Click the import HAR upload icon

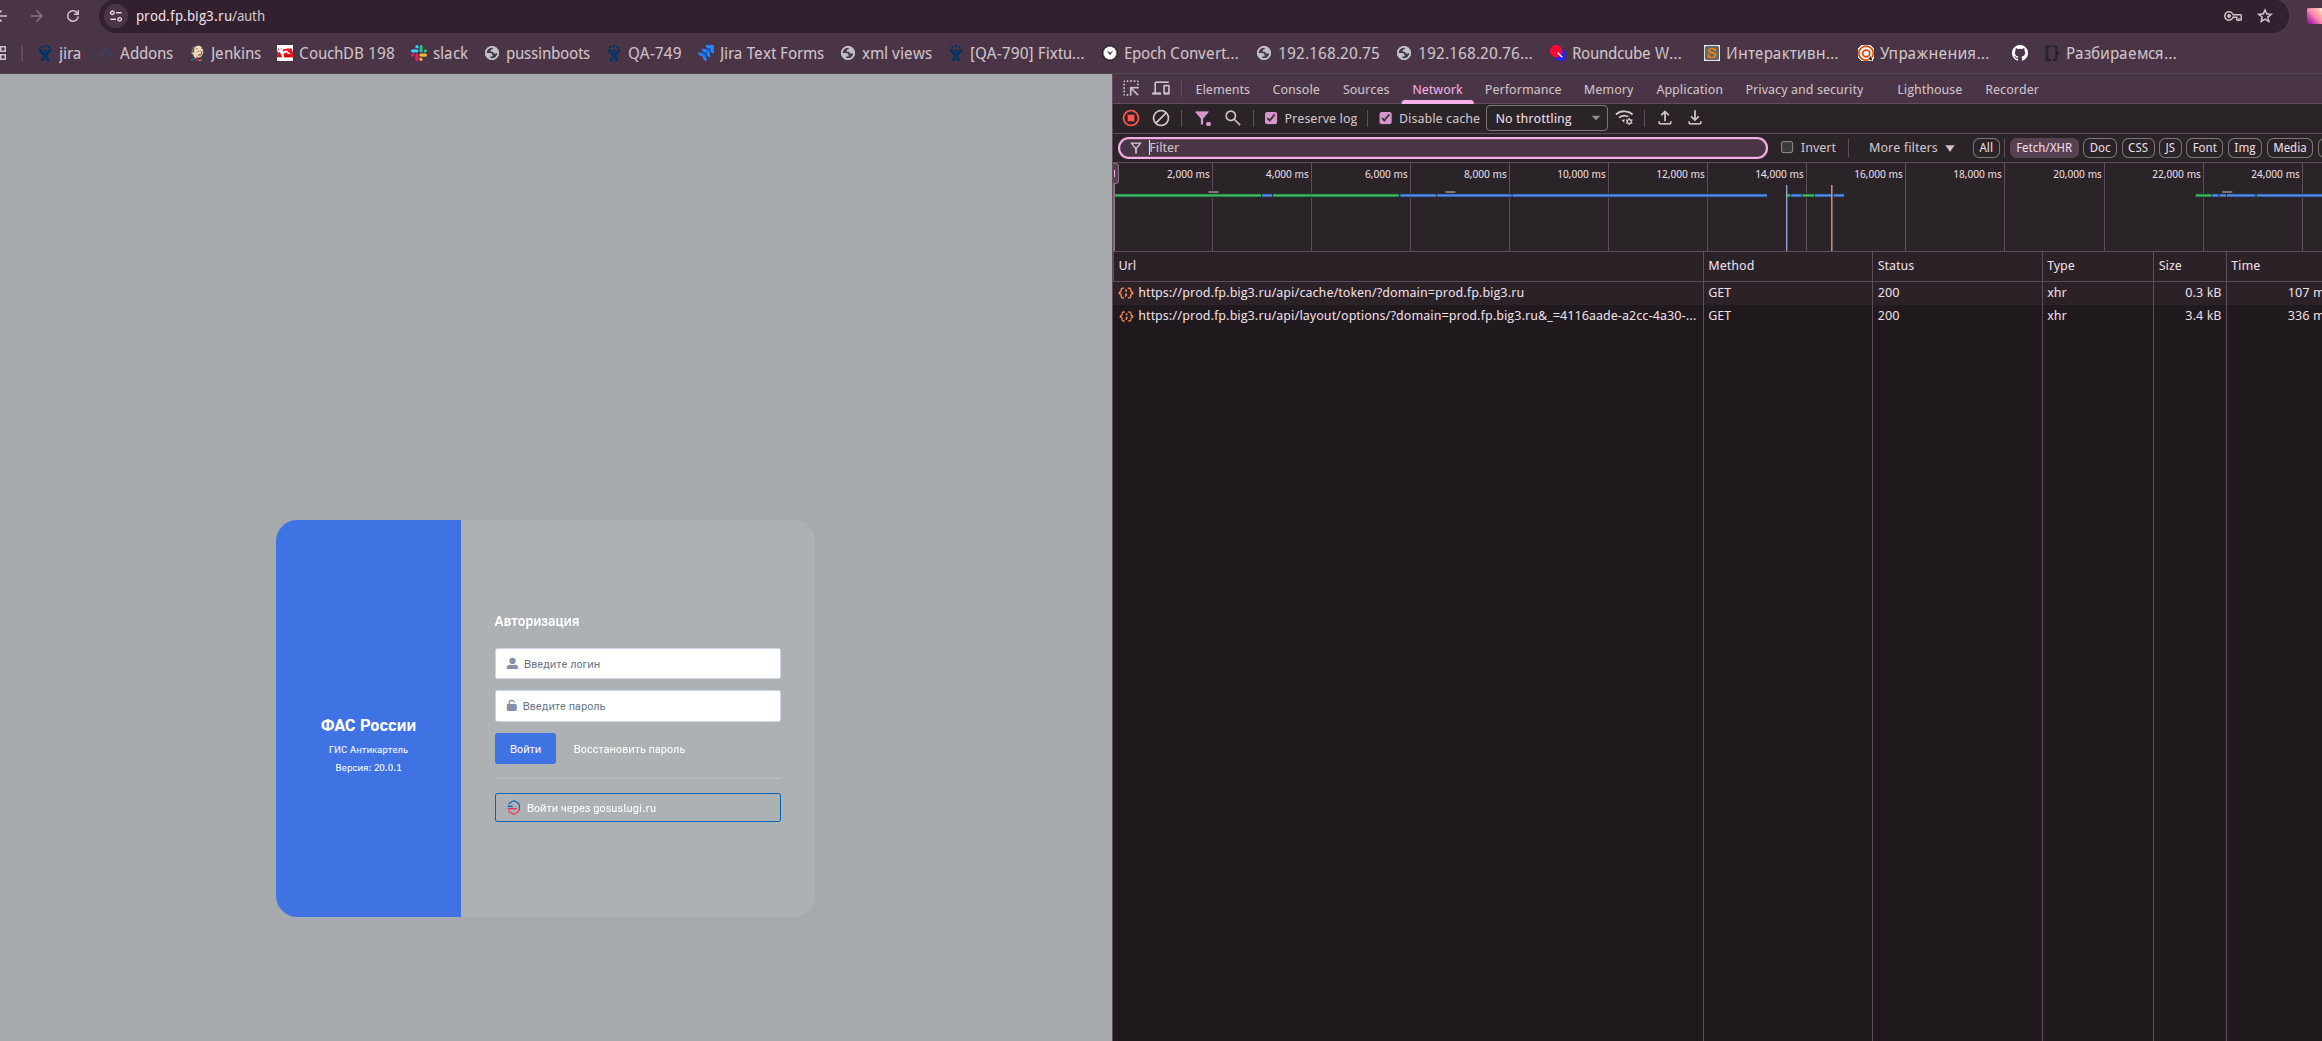point(1665,118)
